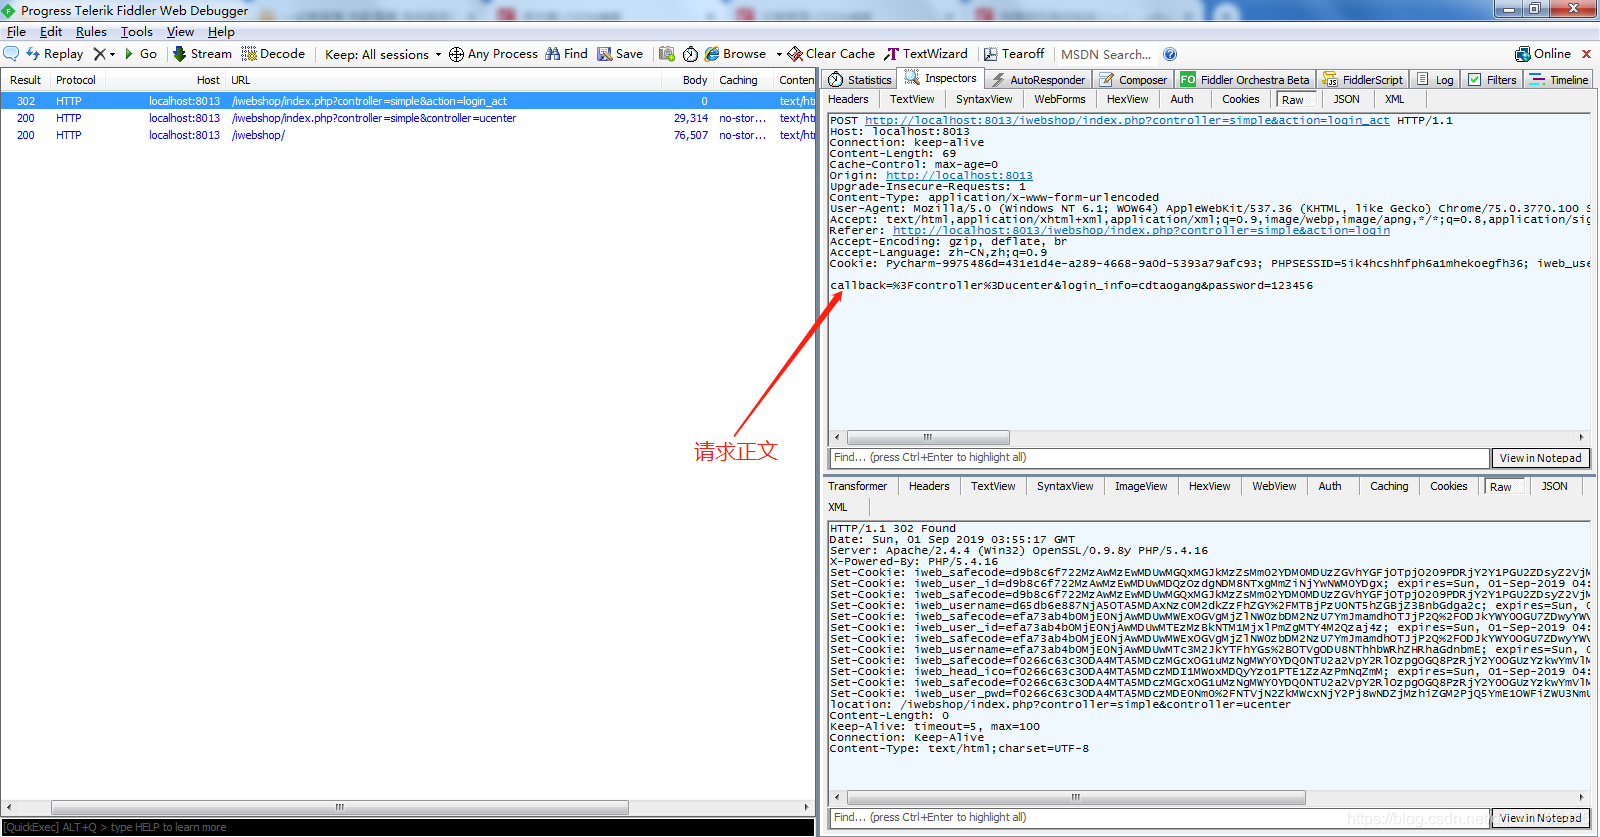Image resolution: width=1600 pixels, height=837 pixels.
Task: Click the response Find text field
Action: pos(1159,818)
